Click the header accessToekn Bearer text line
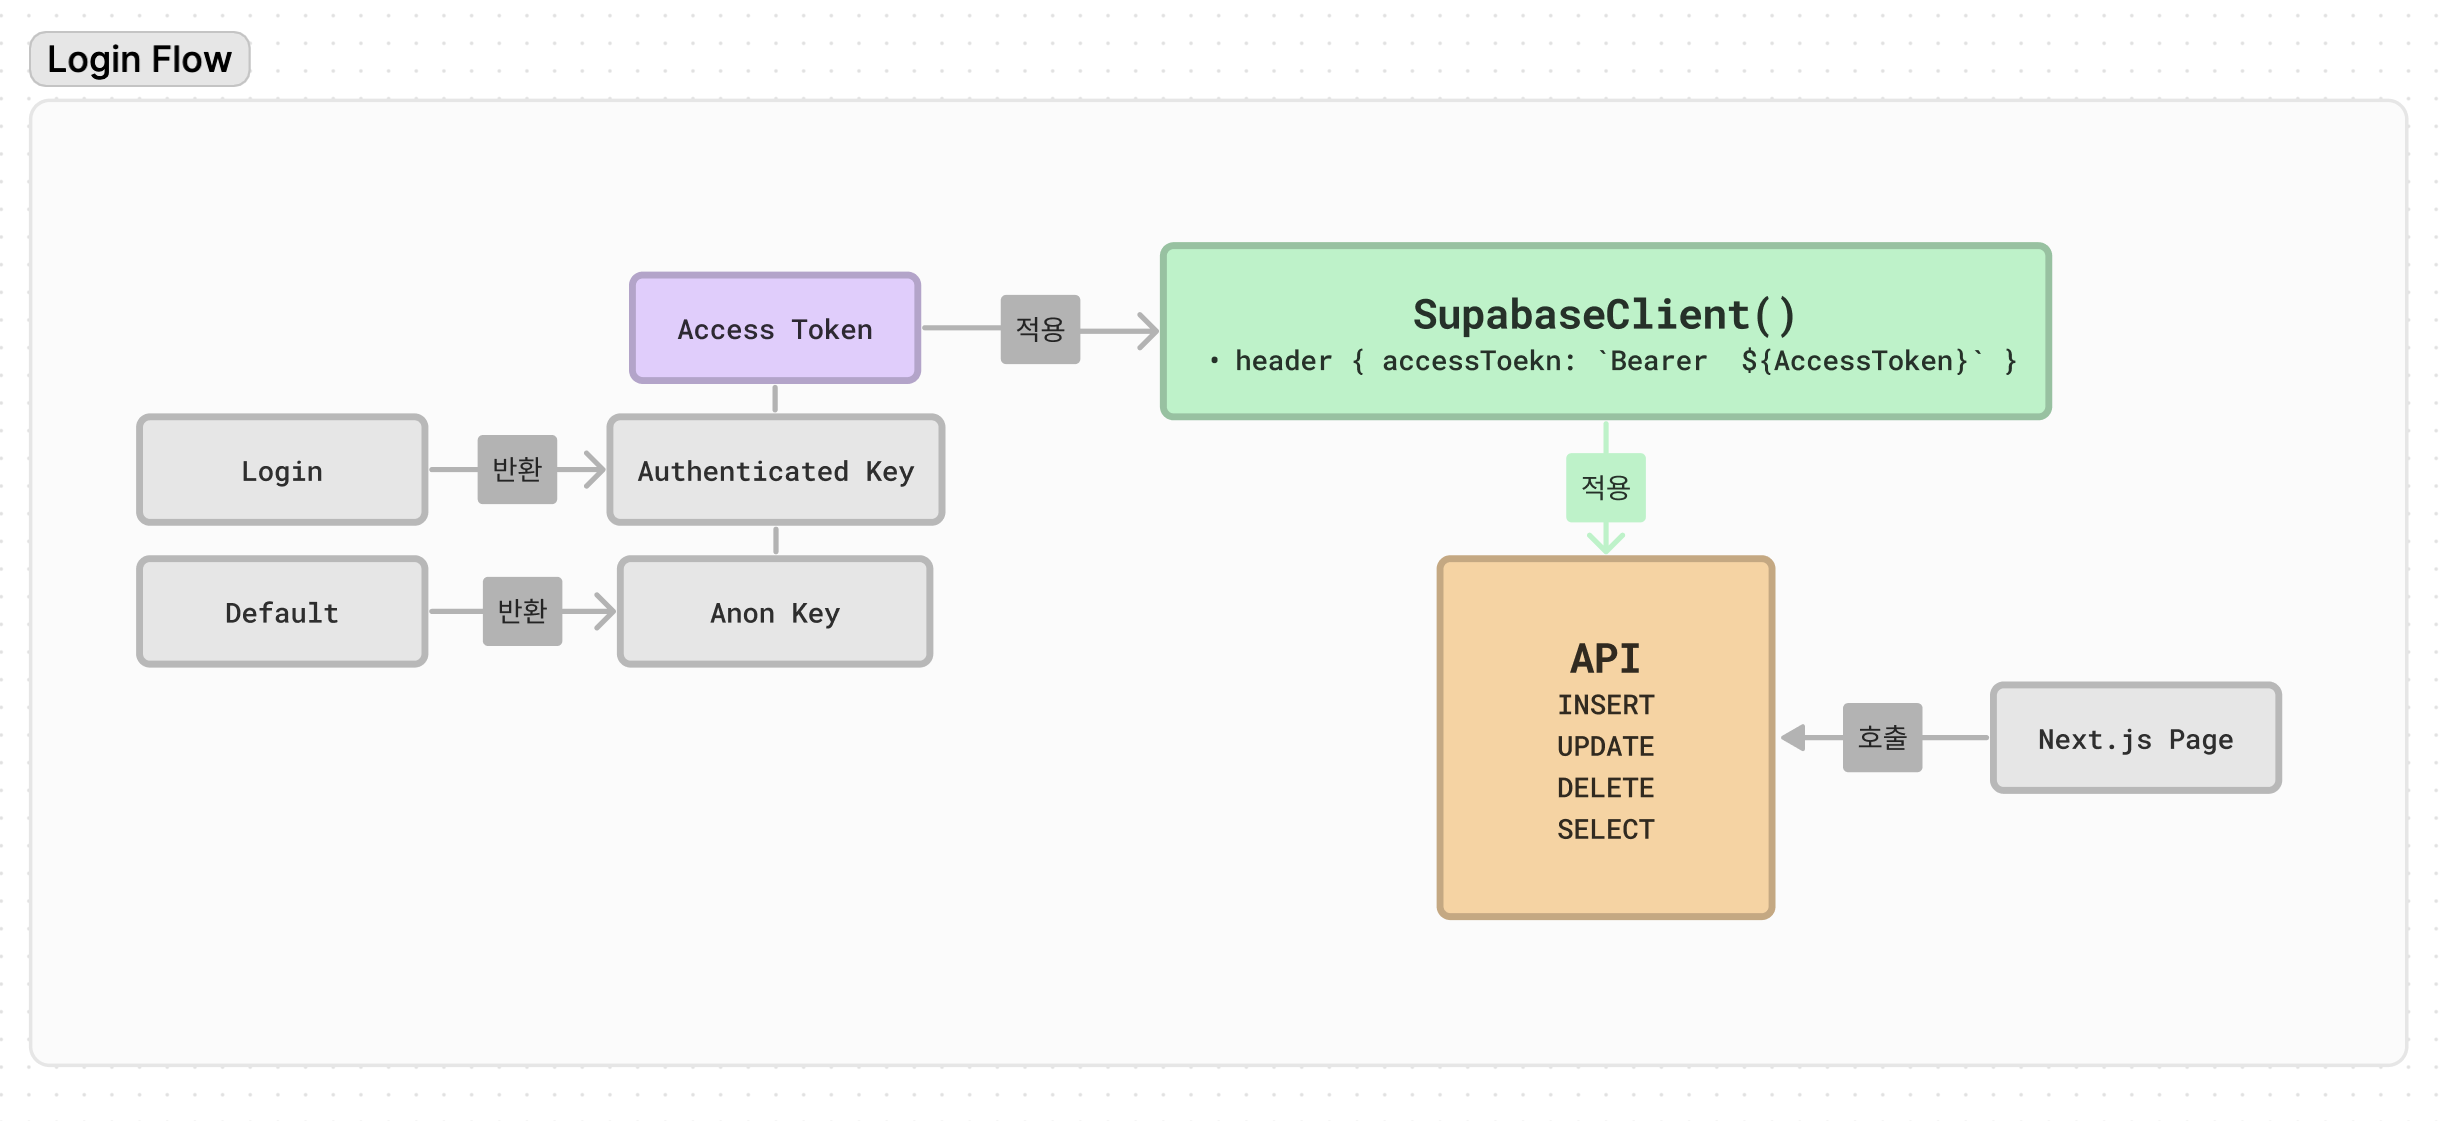The height and width of the screenshot is (1121, 2451). click(x=1614, y=361)
